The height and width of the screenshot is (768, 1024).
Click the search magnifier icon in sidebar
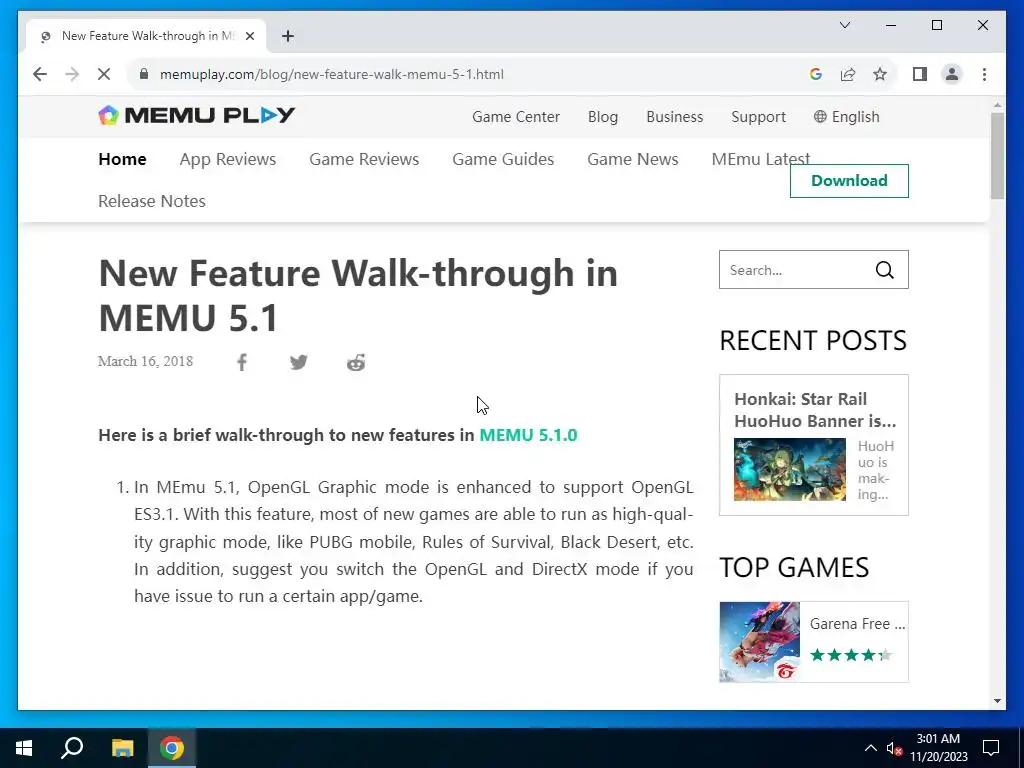click(885, 270)
